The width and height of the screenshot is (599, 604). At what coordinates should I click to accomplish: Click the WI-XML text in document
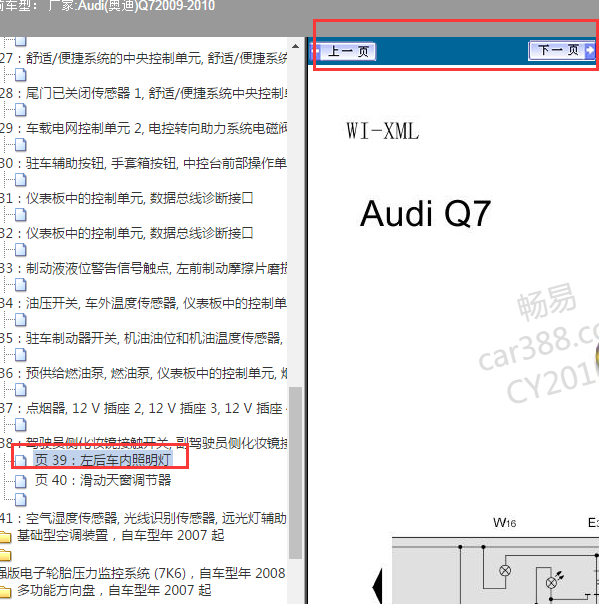tap(383, 131)
